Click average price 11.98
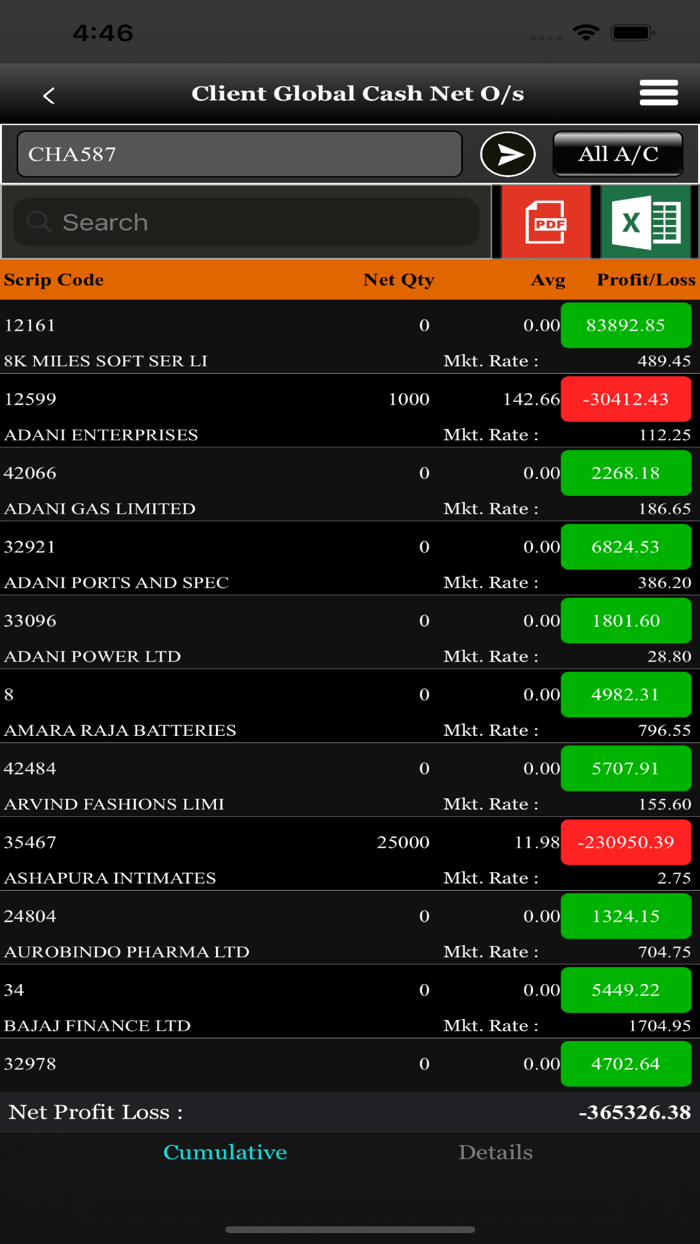700x1244 pixels. pos(537,843)
